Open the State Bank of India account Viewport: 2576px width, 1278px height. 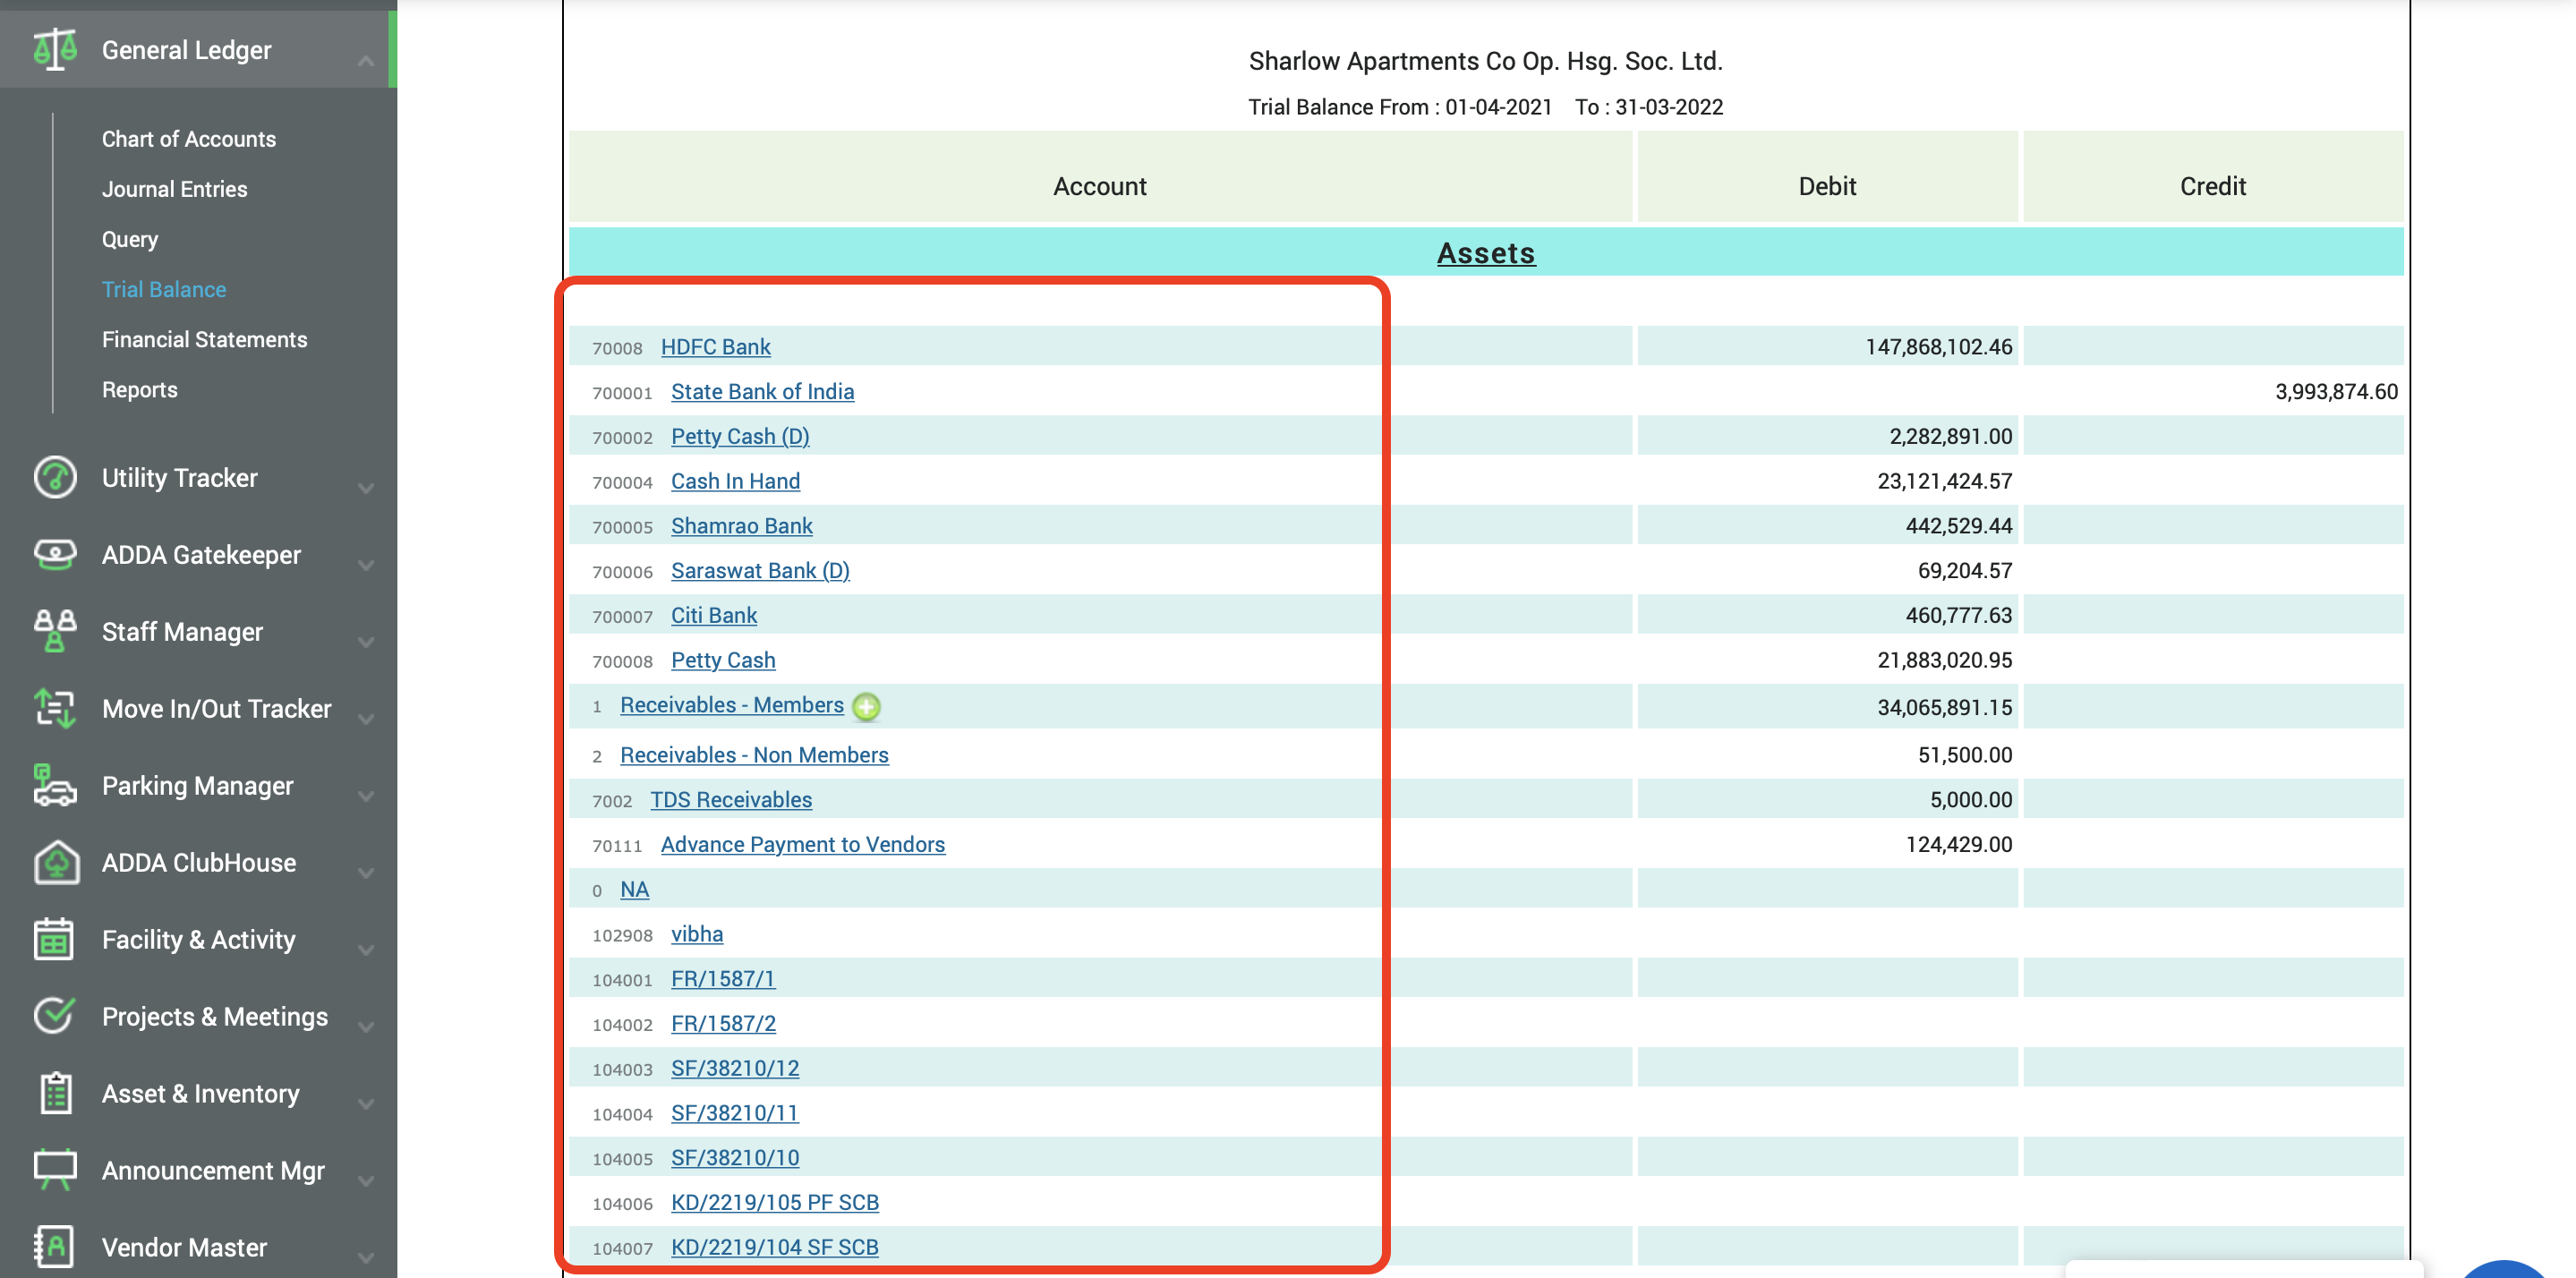762,391
